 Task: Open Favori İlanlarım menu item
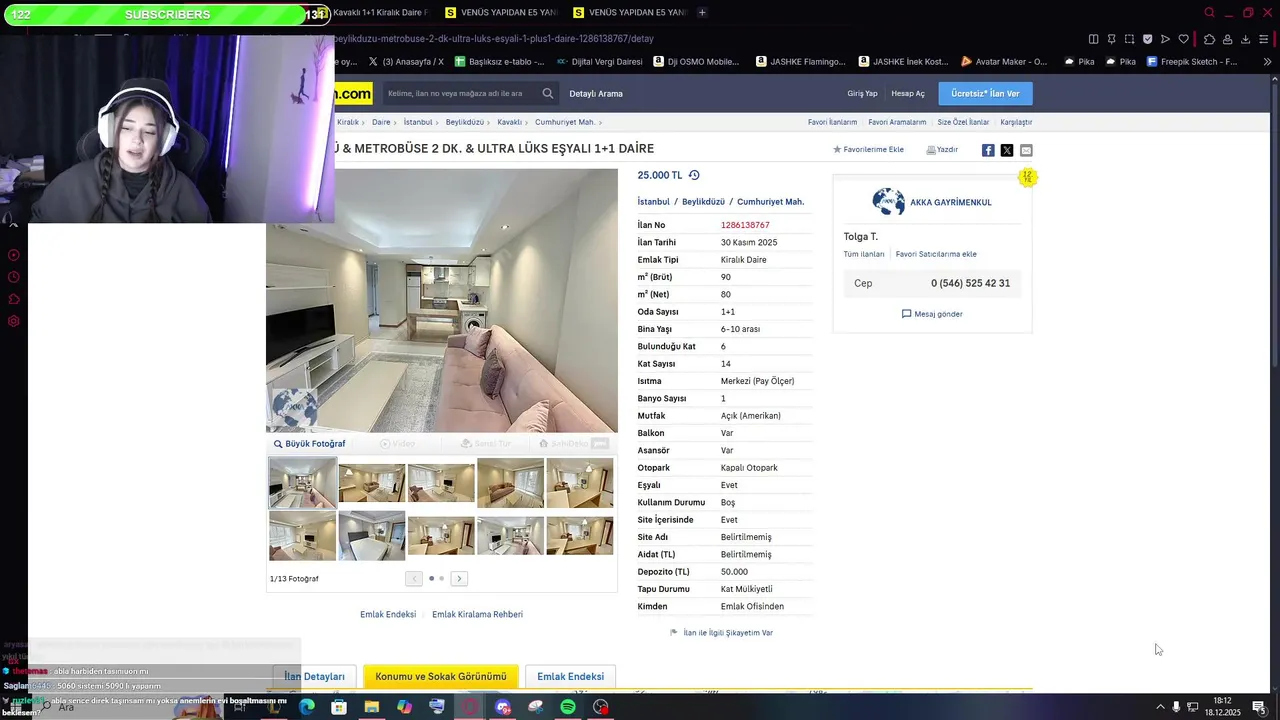(x=832, y=122)
